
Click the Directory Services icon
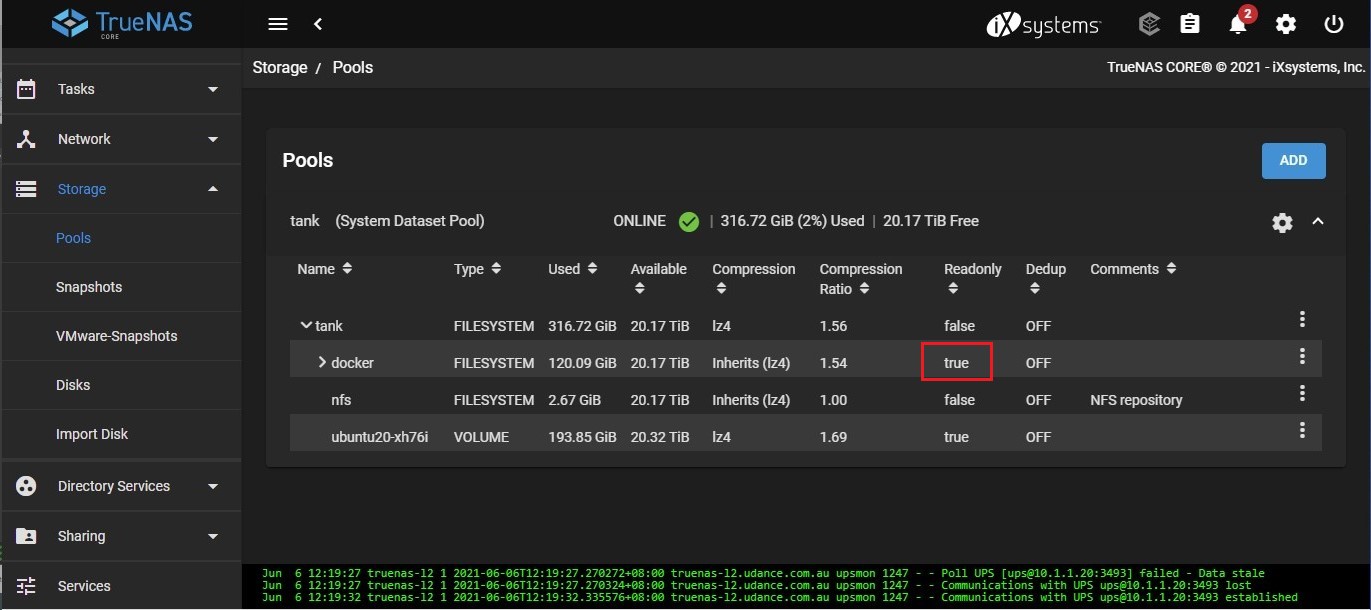27,486
